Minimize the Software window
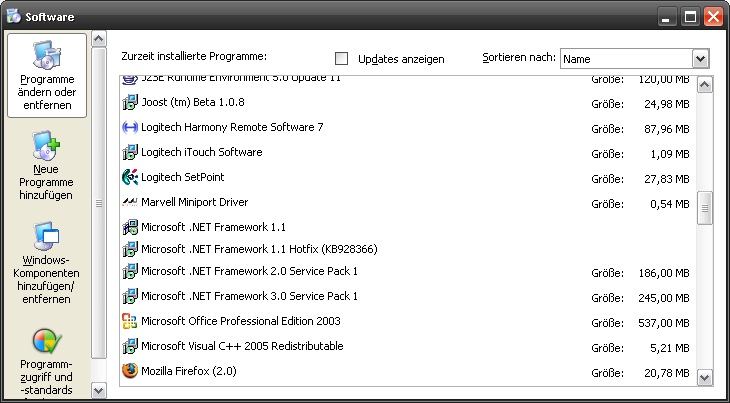 point(667,17)
